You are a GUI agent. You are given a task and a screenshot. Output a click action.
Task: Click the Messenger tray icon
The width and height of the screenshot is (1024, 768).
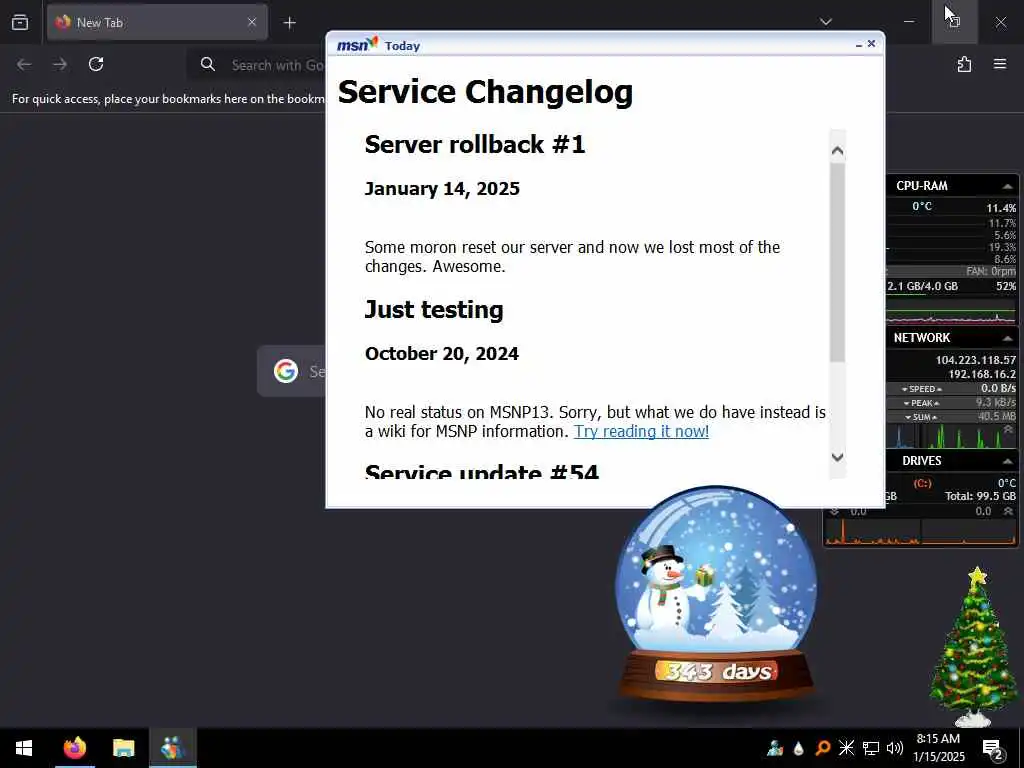(775, 748)
